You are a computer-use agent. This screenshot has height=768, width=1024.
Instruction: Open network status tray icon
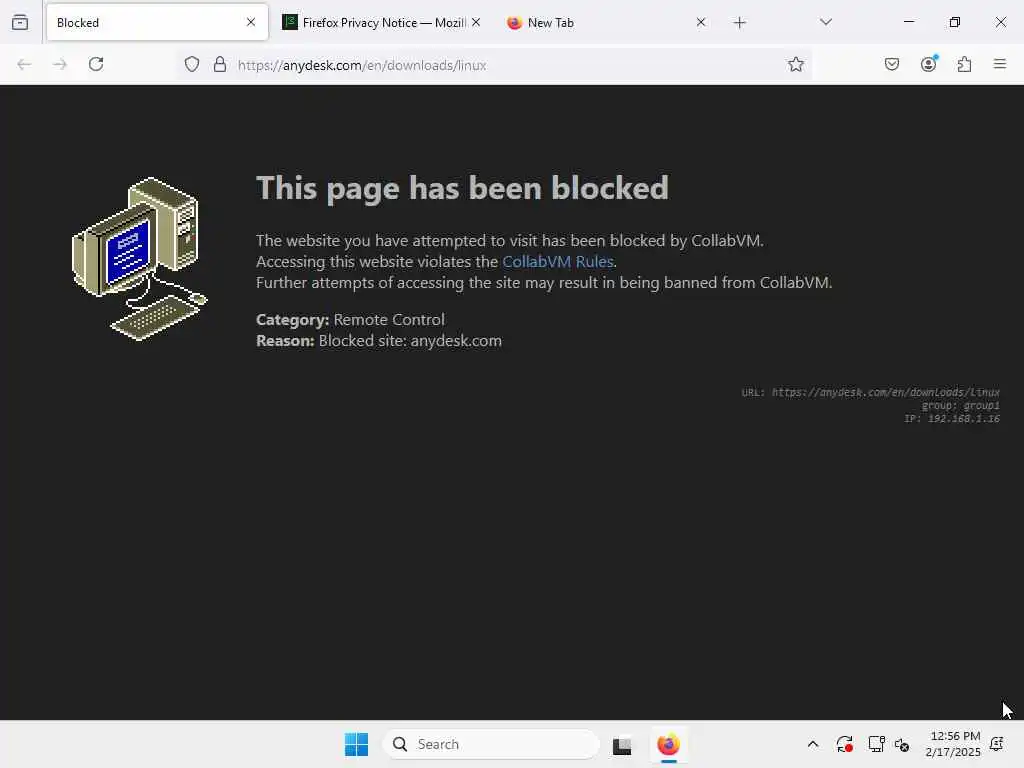876,744
